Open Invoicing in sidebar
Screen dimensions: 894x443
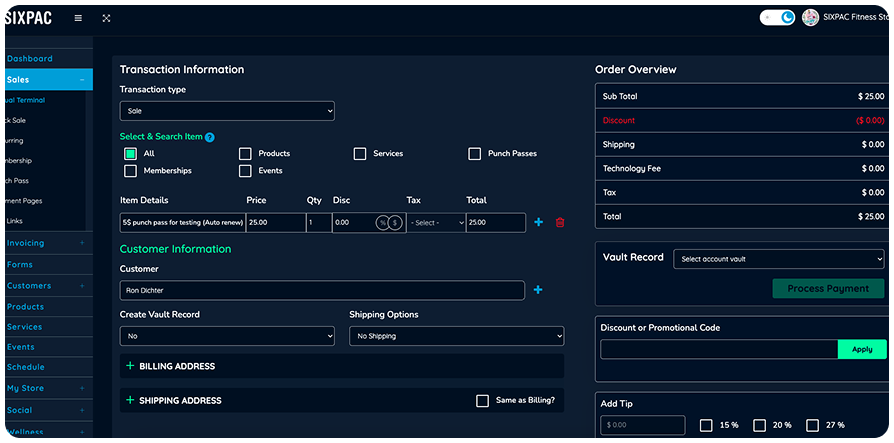pos(25,243)
